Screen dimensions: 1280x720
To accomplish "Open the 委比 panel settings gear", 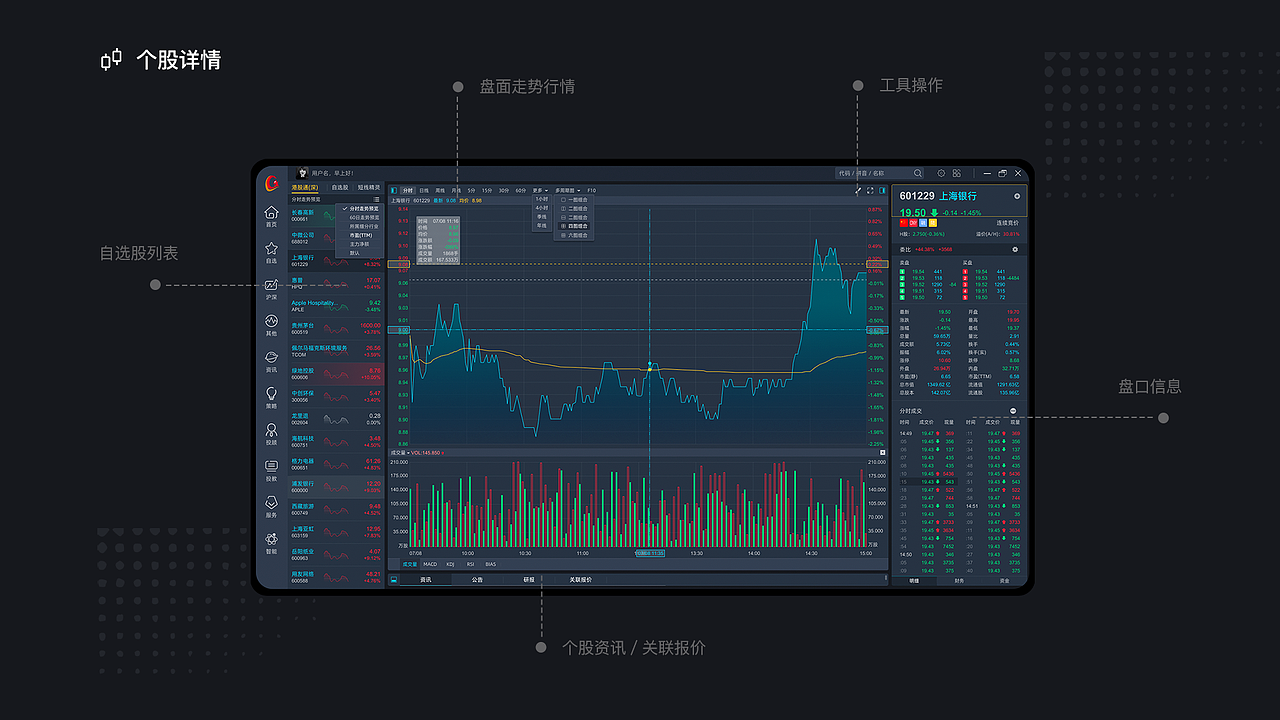I will pos(1016,249).
